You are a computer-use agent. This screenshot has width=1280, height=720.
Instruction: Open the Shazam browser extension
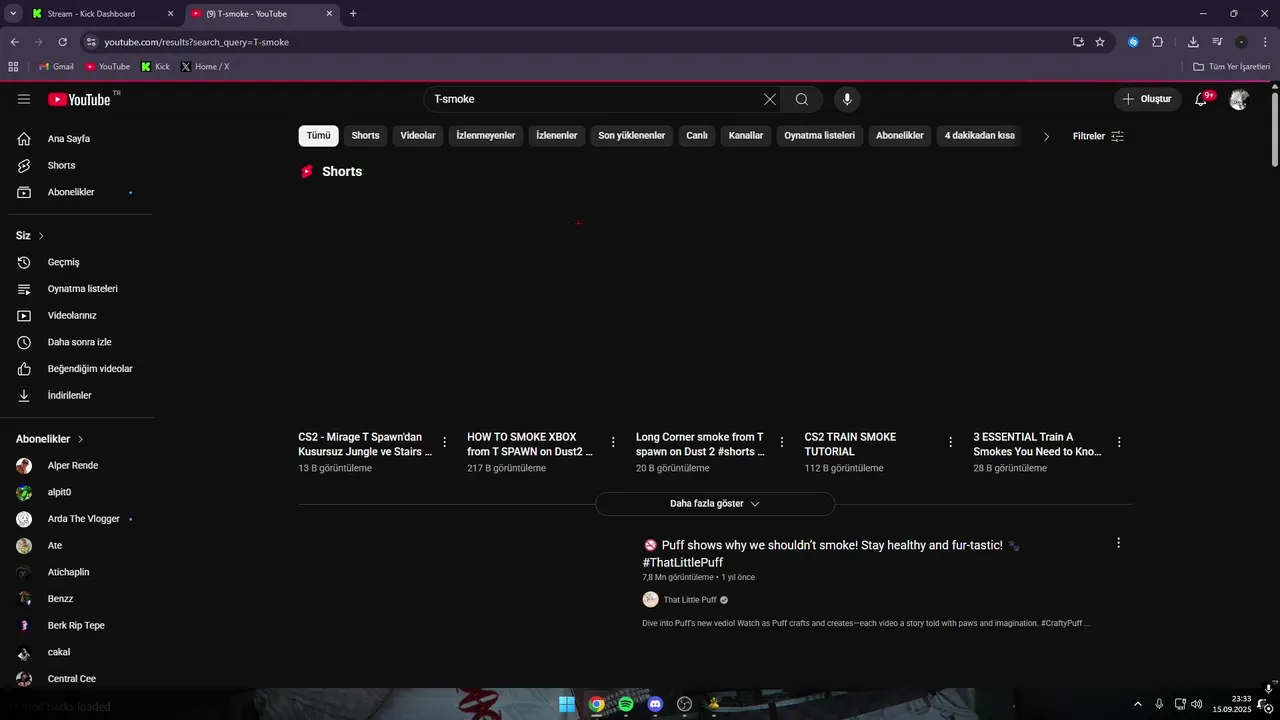point(1133,42)
